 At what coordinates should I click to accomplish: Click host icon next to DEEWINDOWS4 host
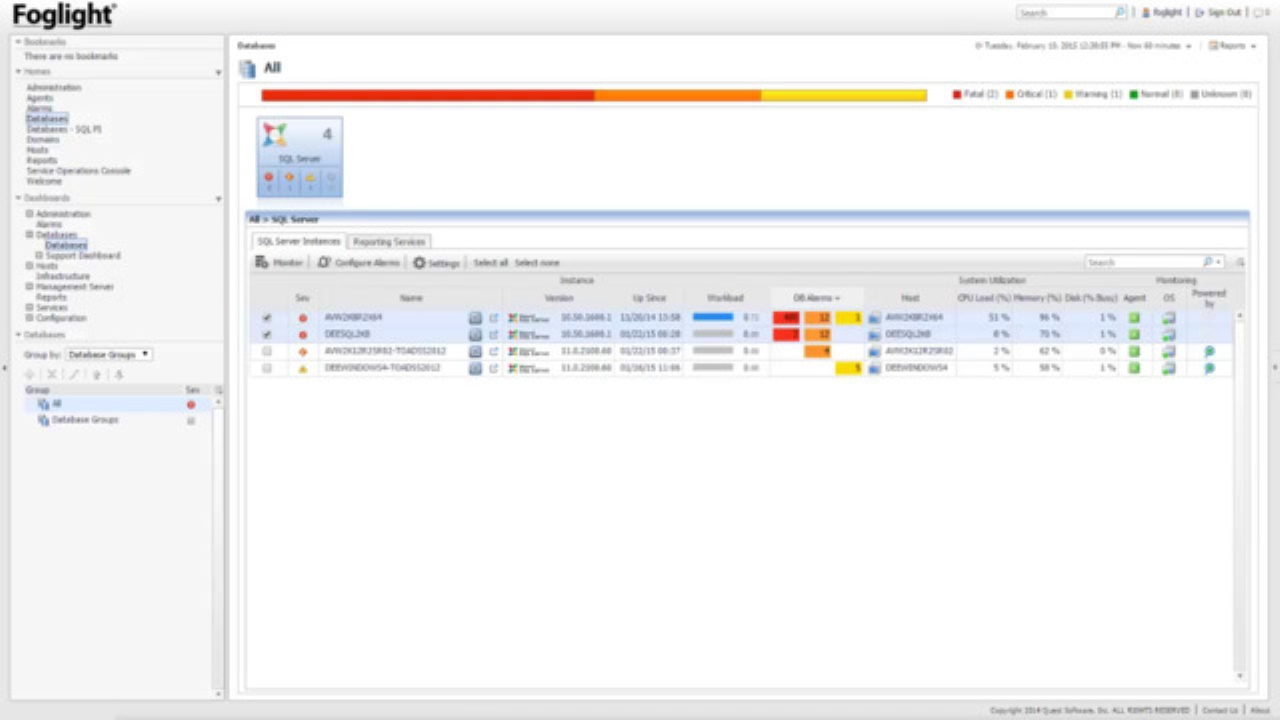pos(874,368)
